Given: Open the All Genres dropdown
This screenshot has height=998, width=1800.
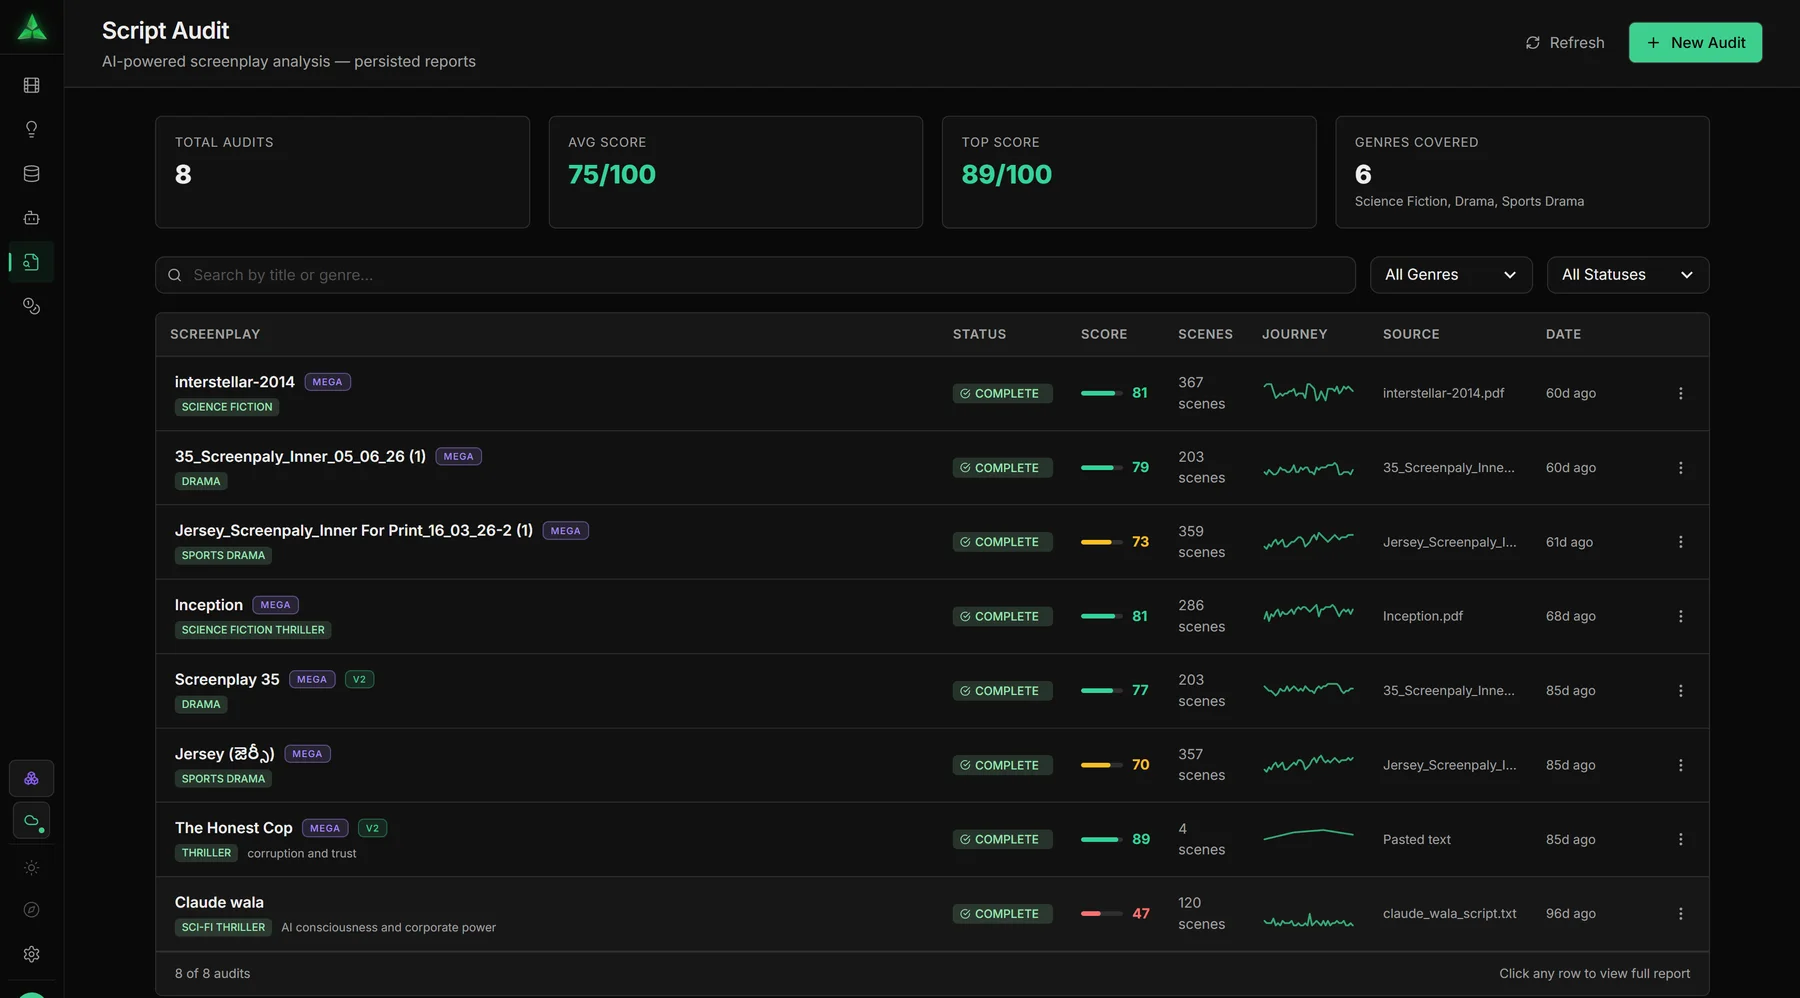Looking at the screenshot, I should click(x=1451, y=275).
